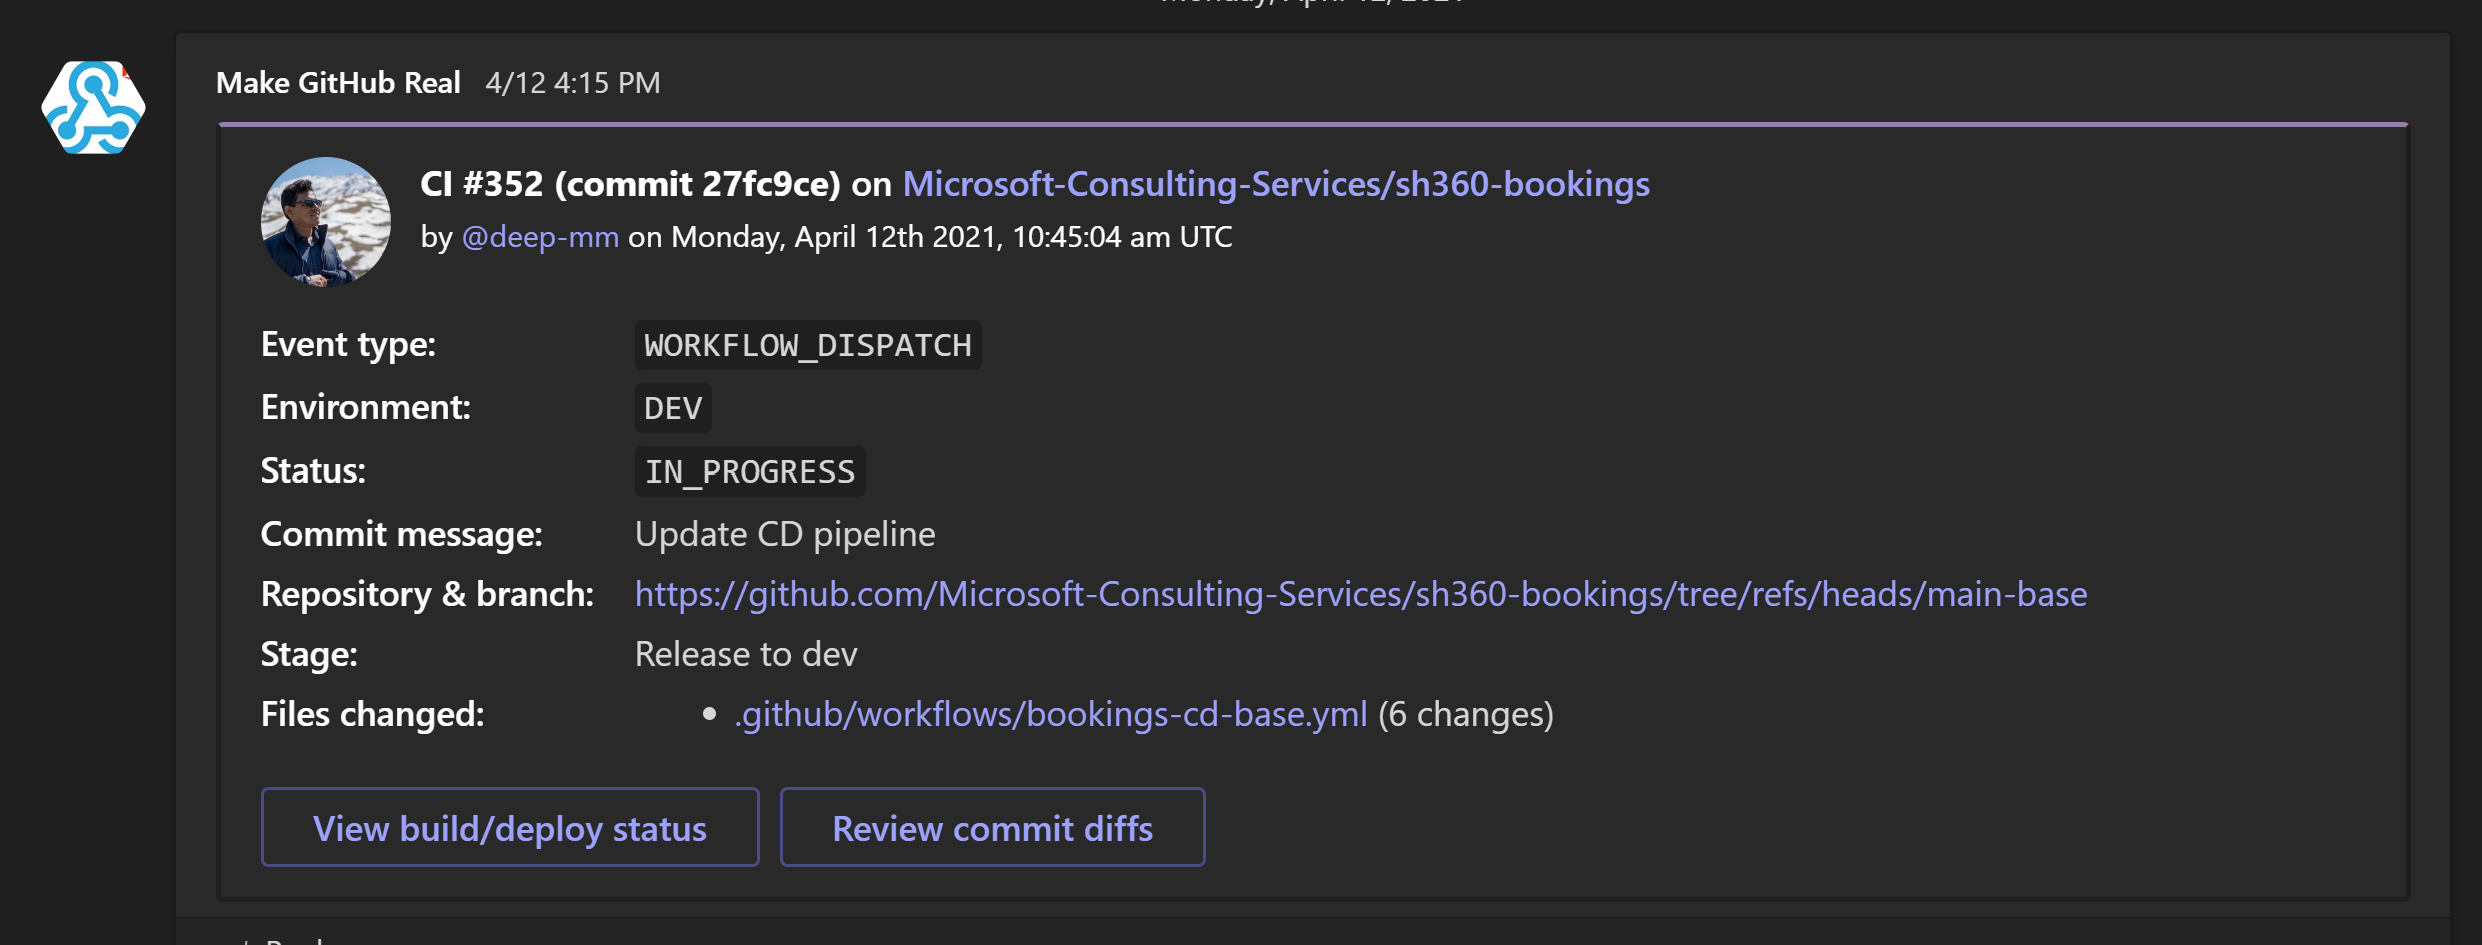Select the WORKFLOW_DISPATCH event type value
This screenshot has height=945, width=2482.
(x=808, y=345)
